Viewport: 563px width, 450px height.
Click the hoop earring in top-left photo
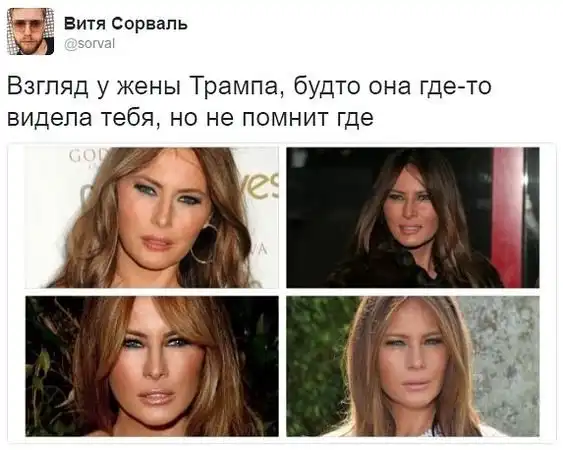pyautogui.click(x=205, y=244)
